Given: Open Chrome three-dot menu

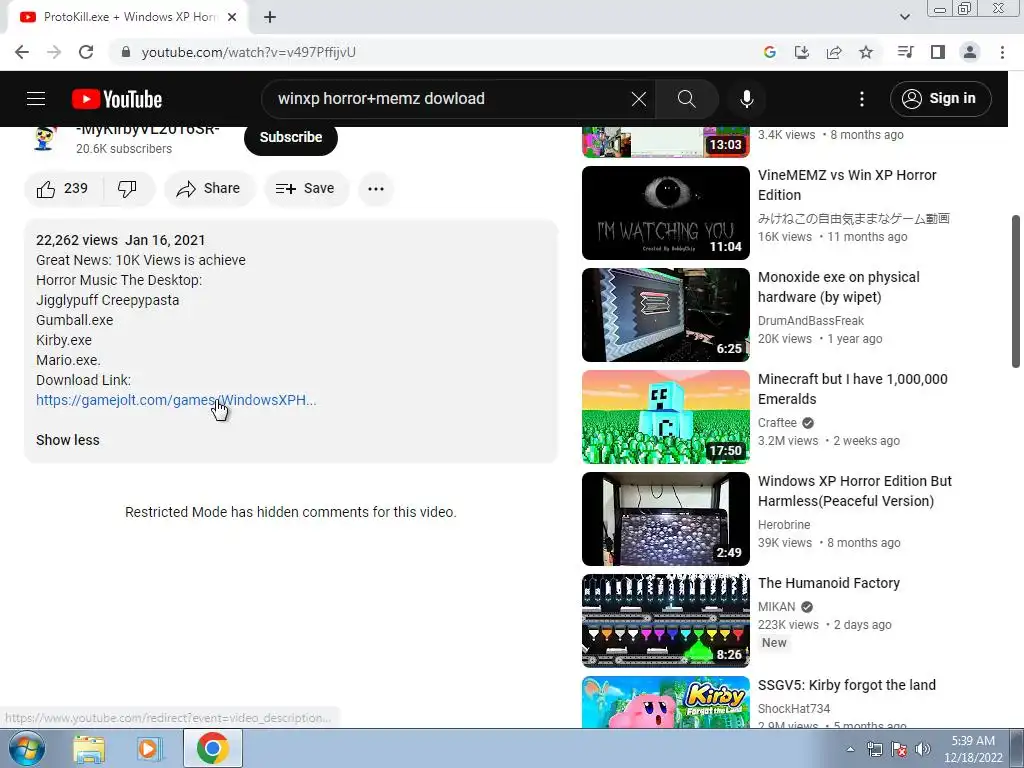Looking at the screenshot, I should (1002, 52).
